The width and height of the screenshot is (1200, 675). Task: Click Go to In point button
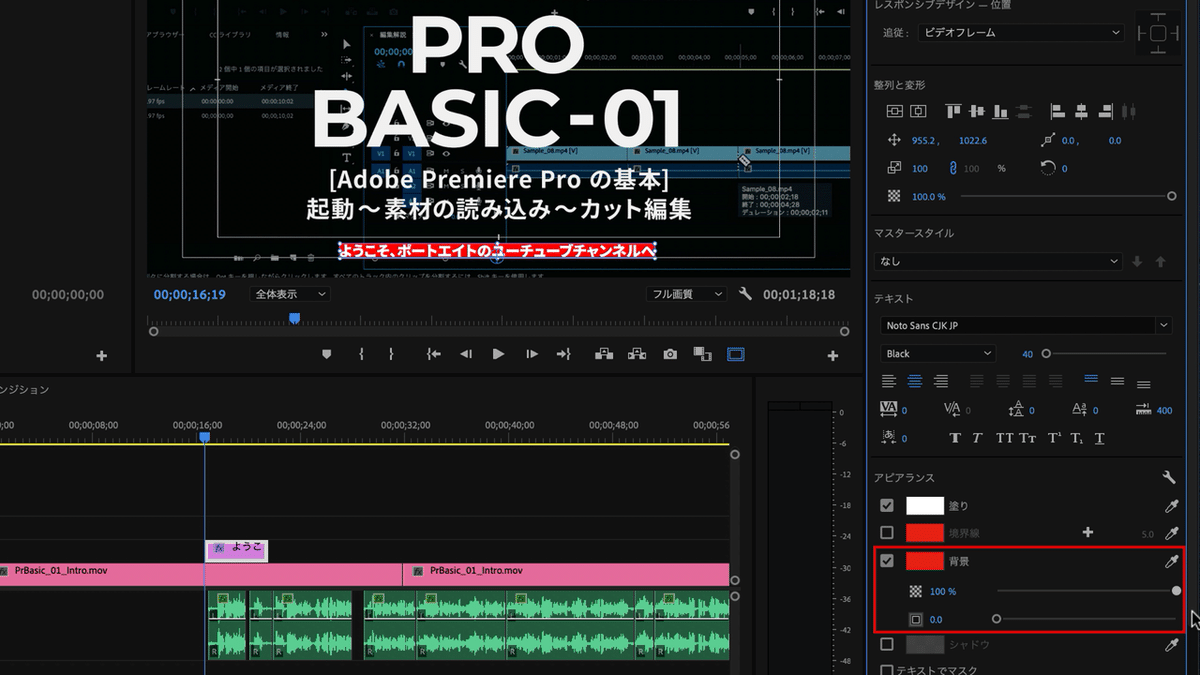[433, 354]
